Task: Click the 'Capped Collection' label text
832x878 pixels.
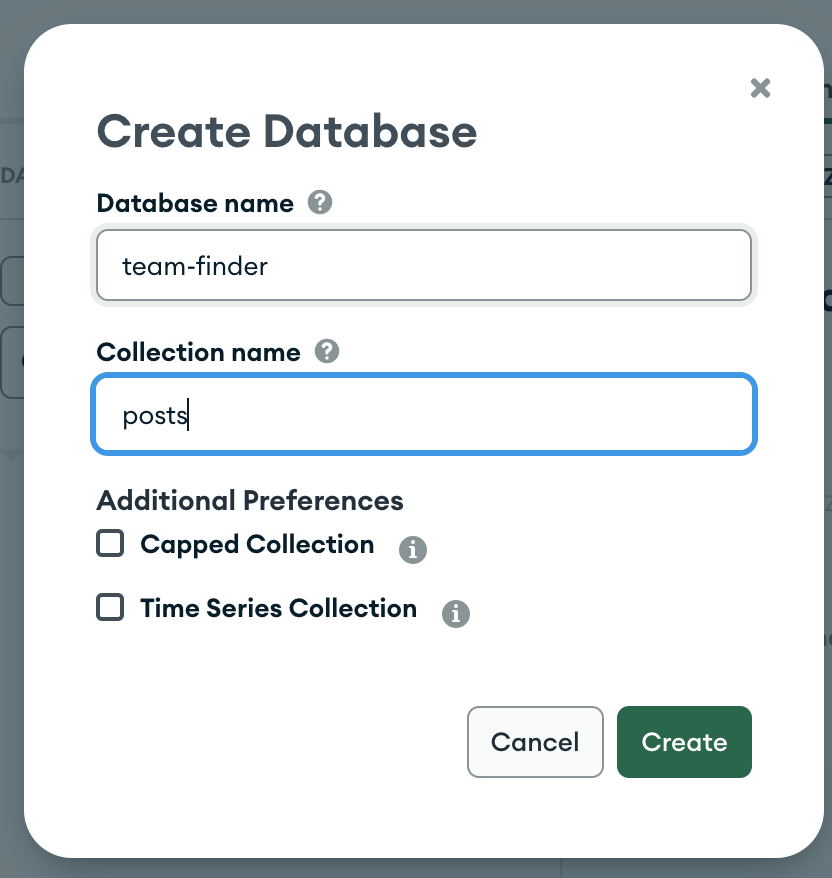Action: (x=257, y=545)
